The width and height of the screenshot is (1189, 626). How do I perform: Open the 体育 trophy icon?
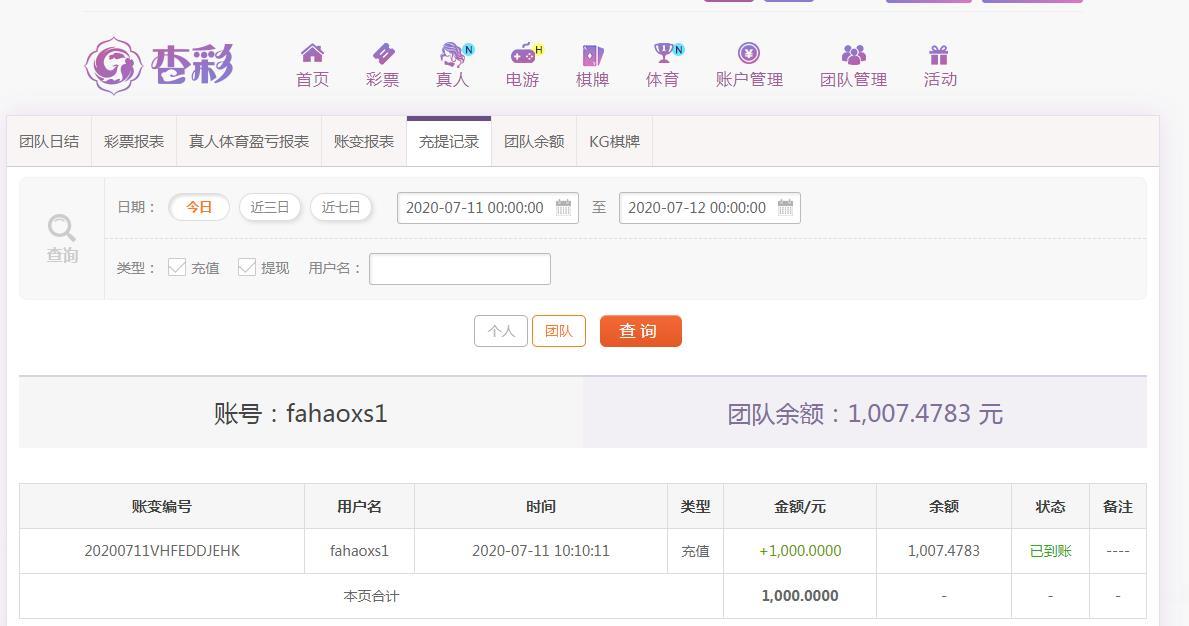(664, 53)
